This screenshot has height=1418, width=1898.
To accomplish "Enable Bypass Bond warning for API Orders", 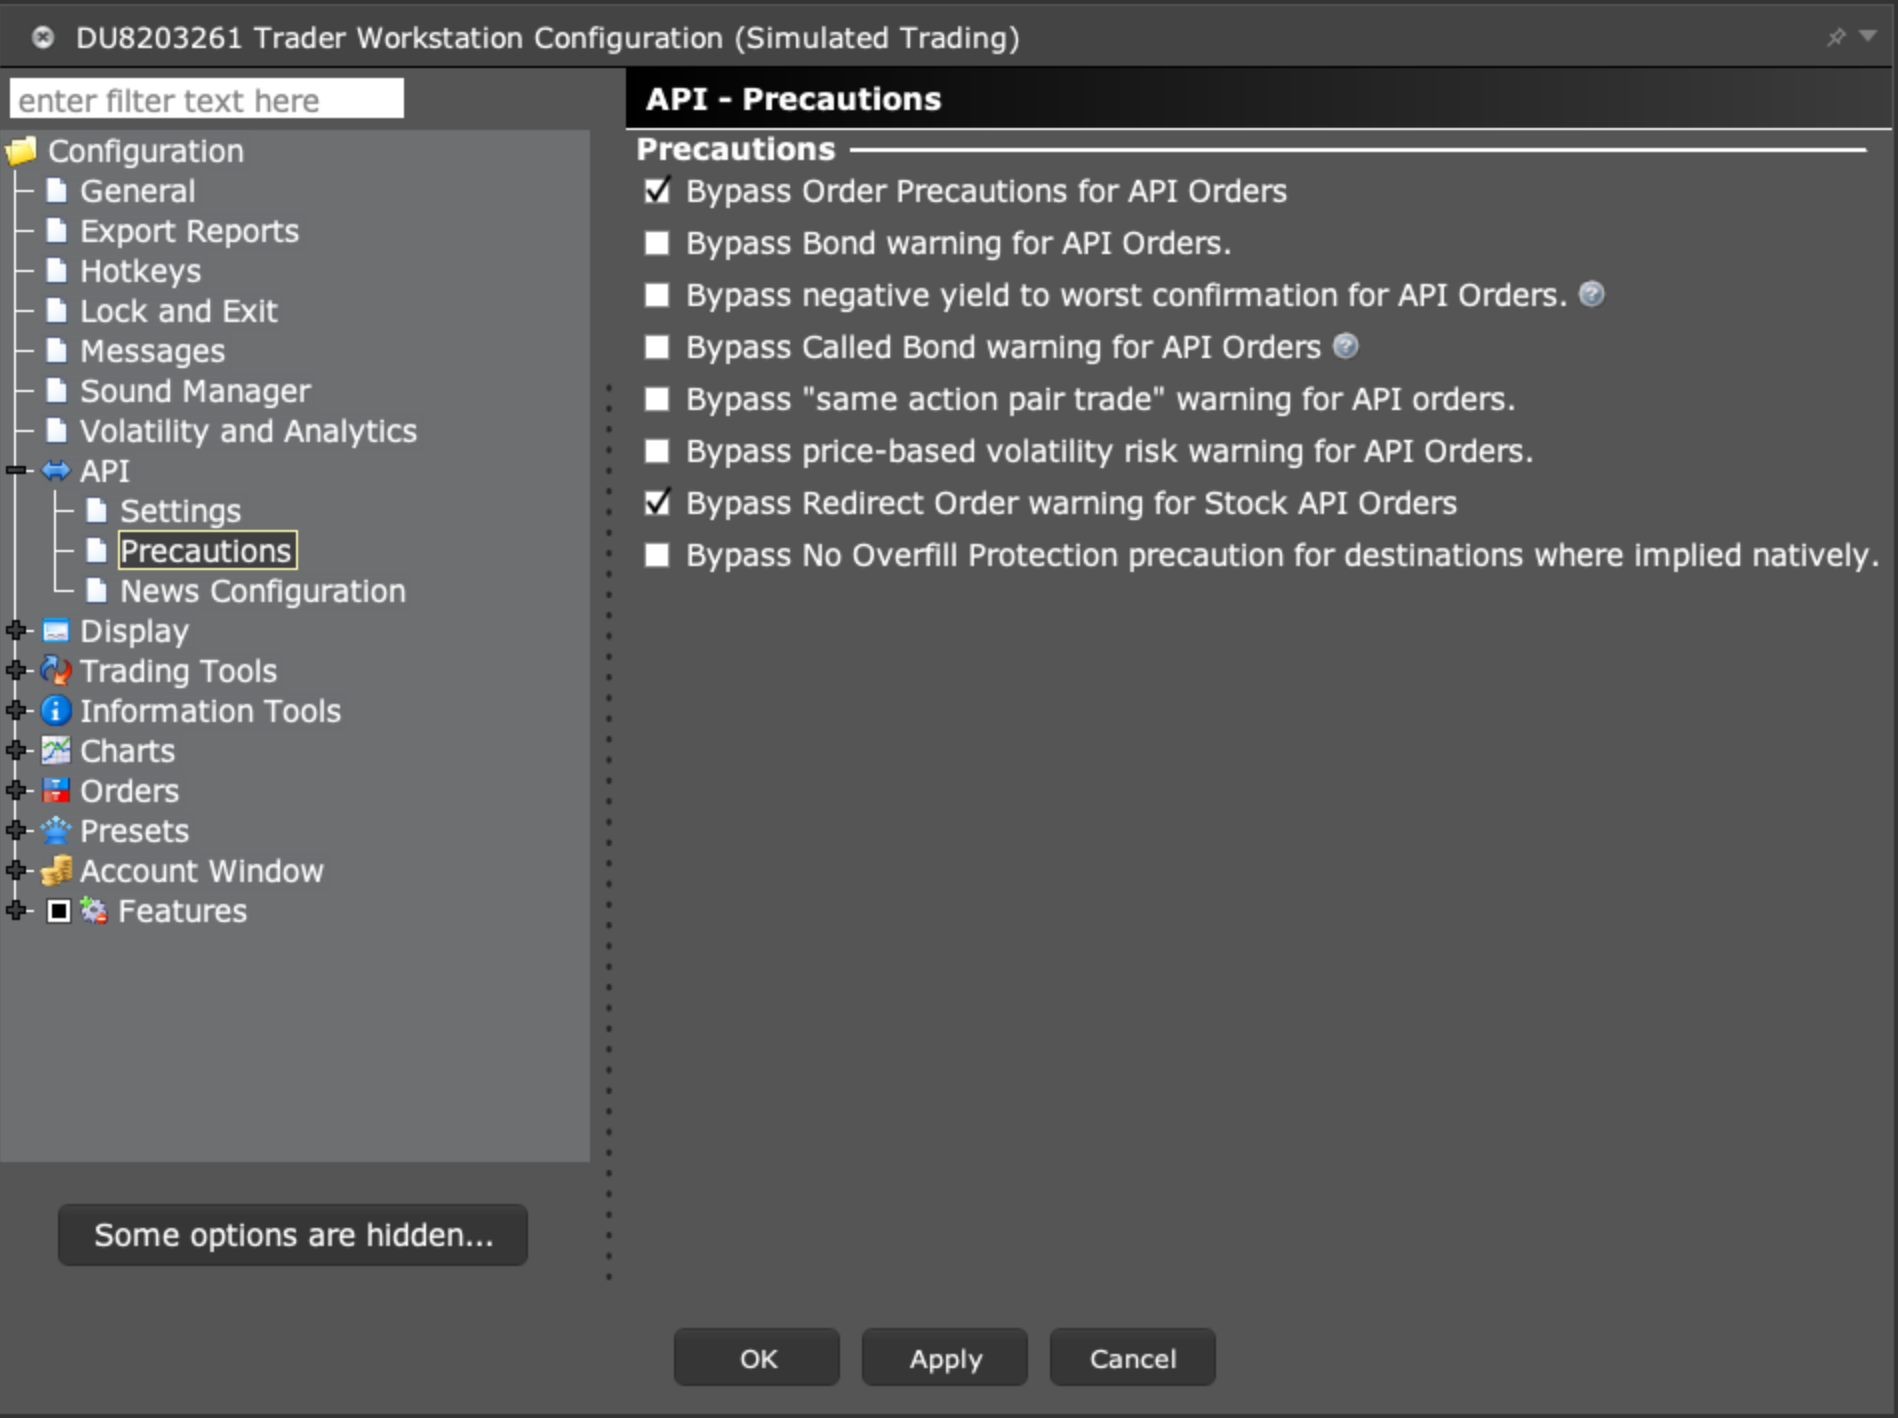I will [657, 243].
